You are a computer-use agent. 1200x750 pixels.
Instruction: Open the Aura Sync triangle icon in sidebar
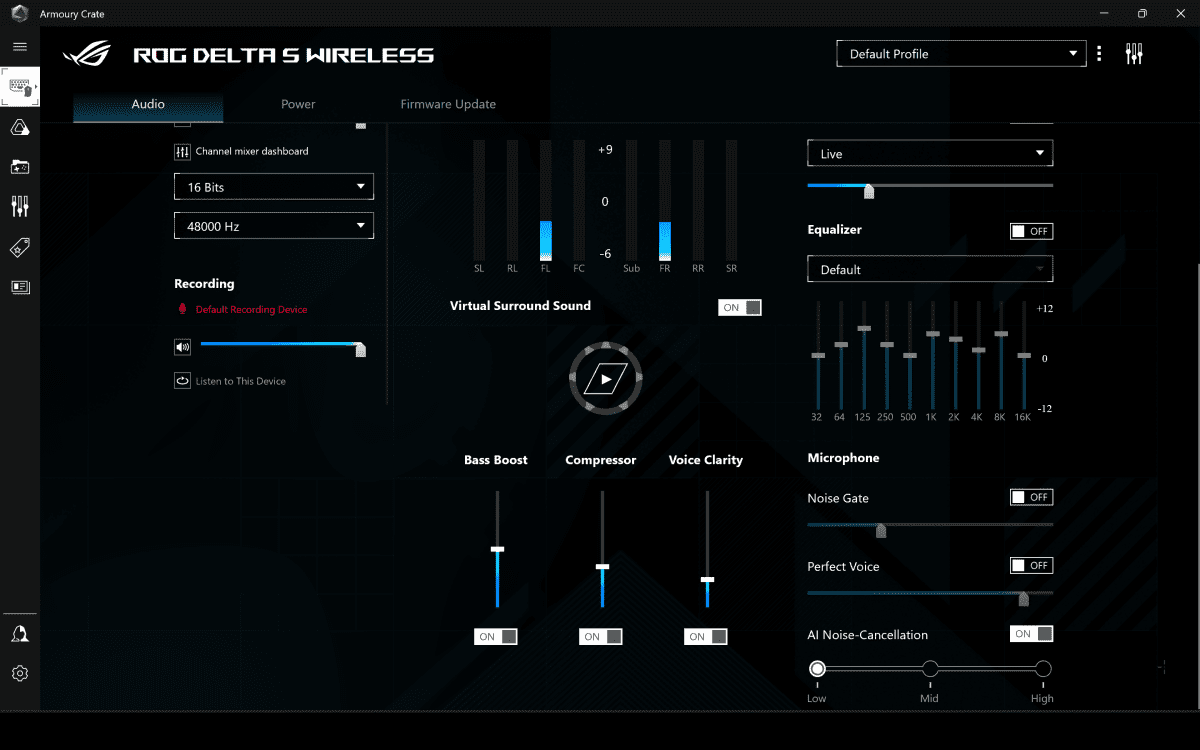tap(20, 127)
